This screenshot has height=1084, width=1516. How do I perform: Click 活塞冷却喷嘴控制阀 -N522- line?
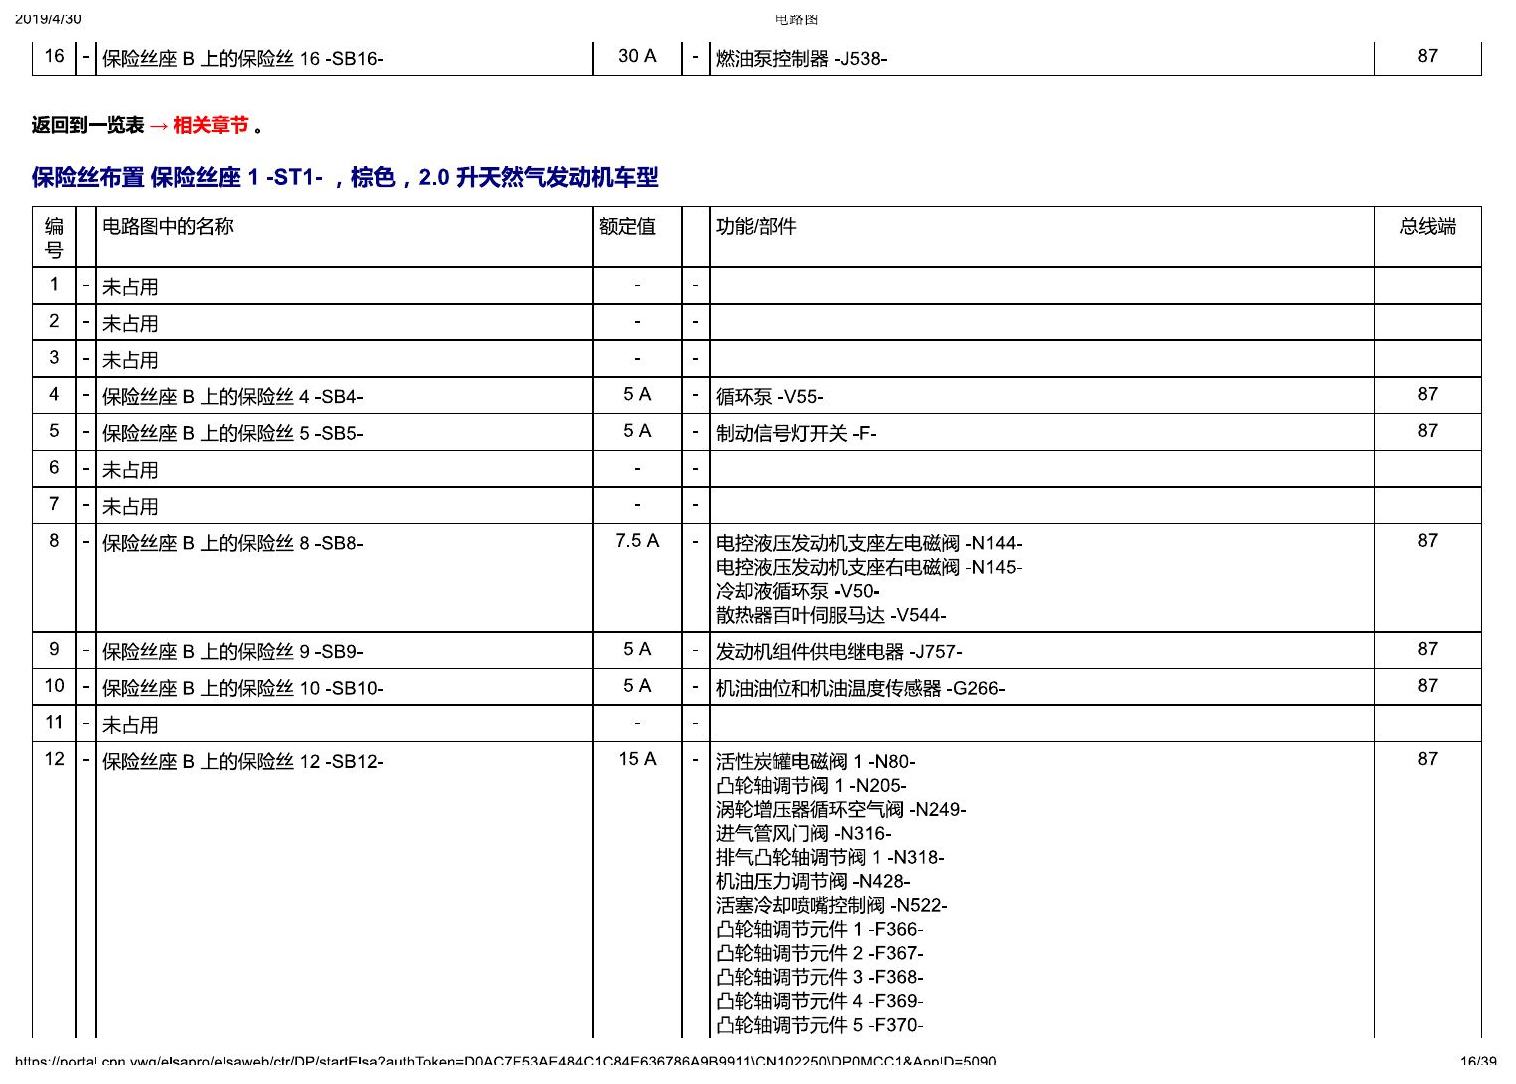coord(832,905)
